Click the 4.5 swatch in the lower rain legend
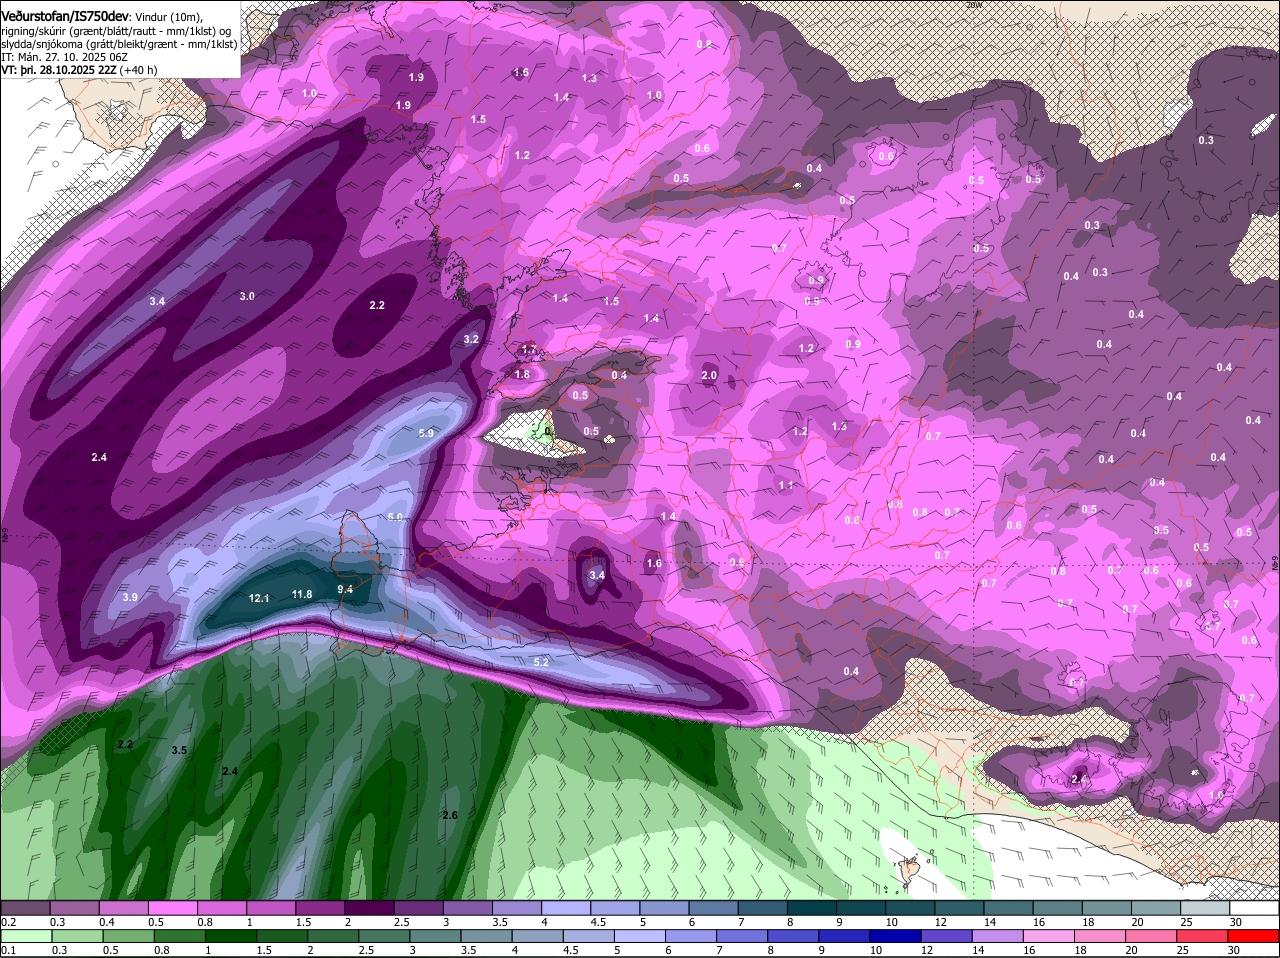 (590, 936)
